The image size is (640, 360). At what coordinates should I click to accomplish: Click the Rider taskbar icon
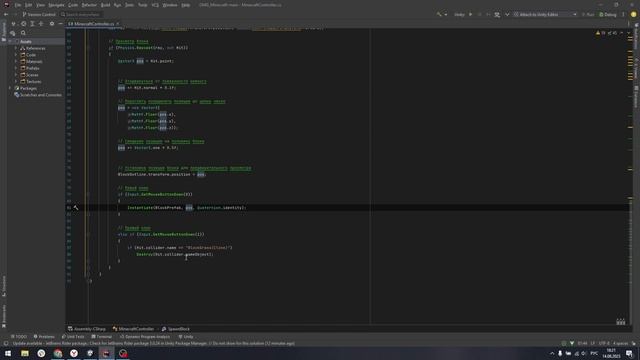point(106,353)
